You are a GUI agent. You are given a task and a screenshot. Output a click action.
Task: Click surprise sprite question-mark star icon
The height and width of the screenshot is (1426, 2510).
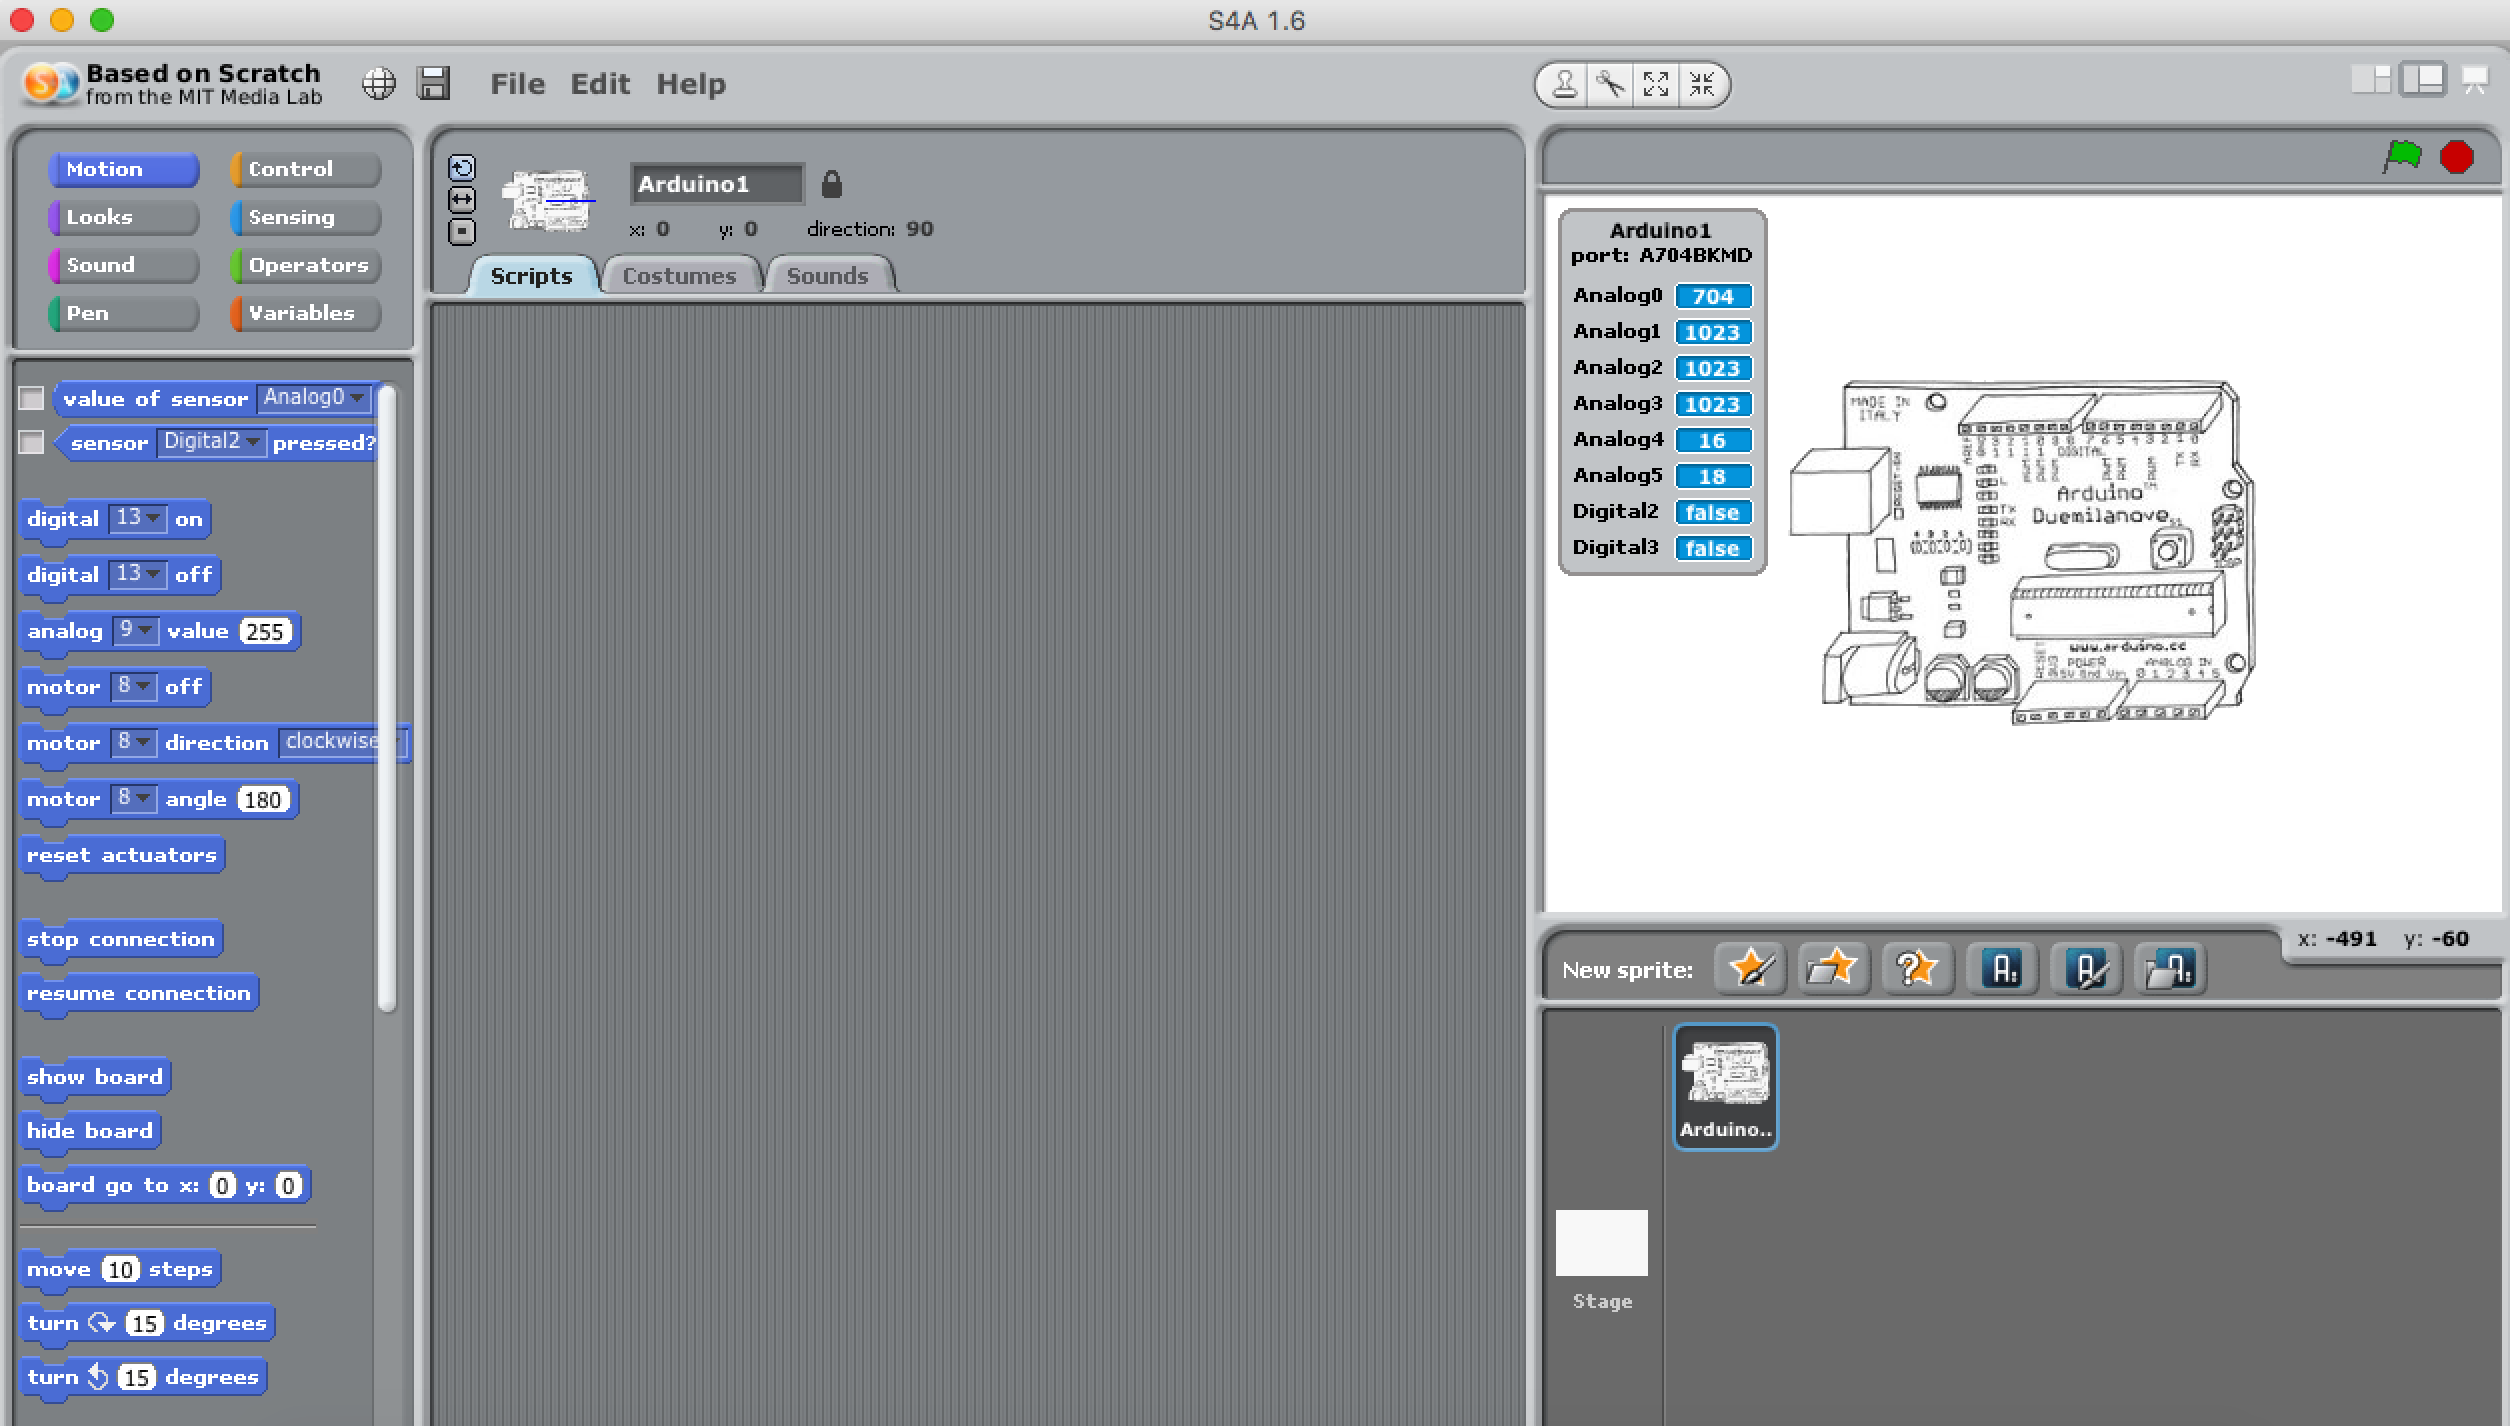tap(1917, 968)
